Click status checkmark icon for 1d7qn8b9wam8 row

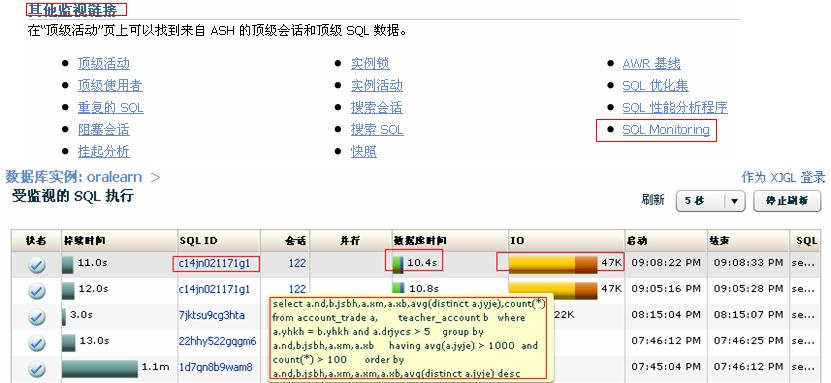point(37,369)
